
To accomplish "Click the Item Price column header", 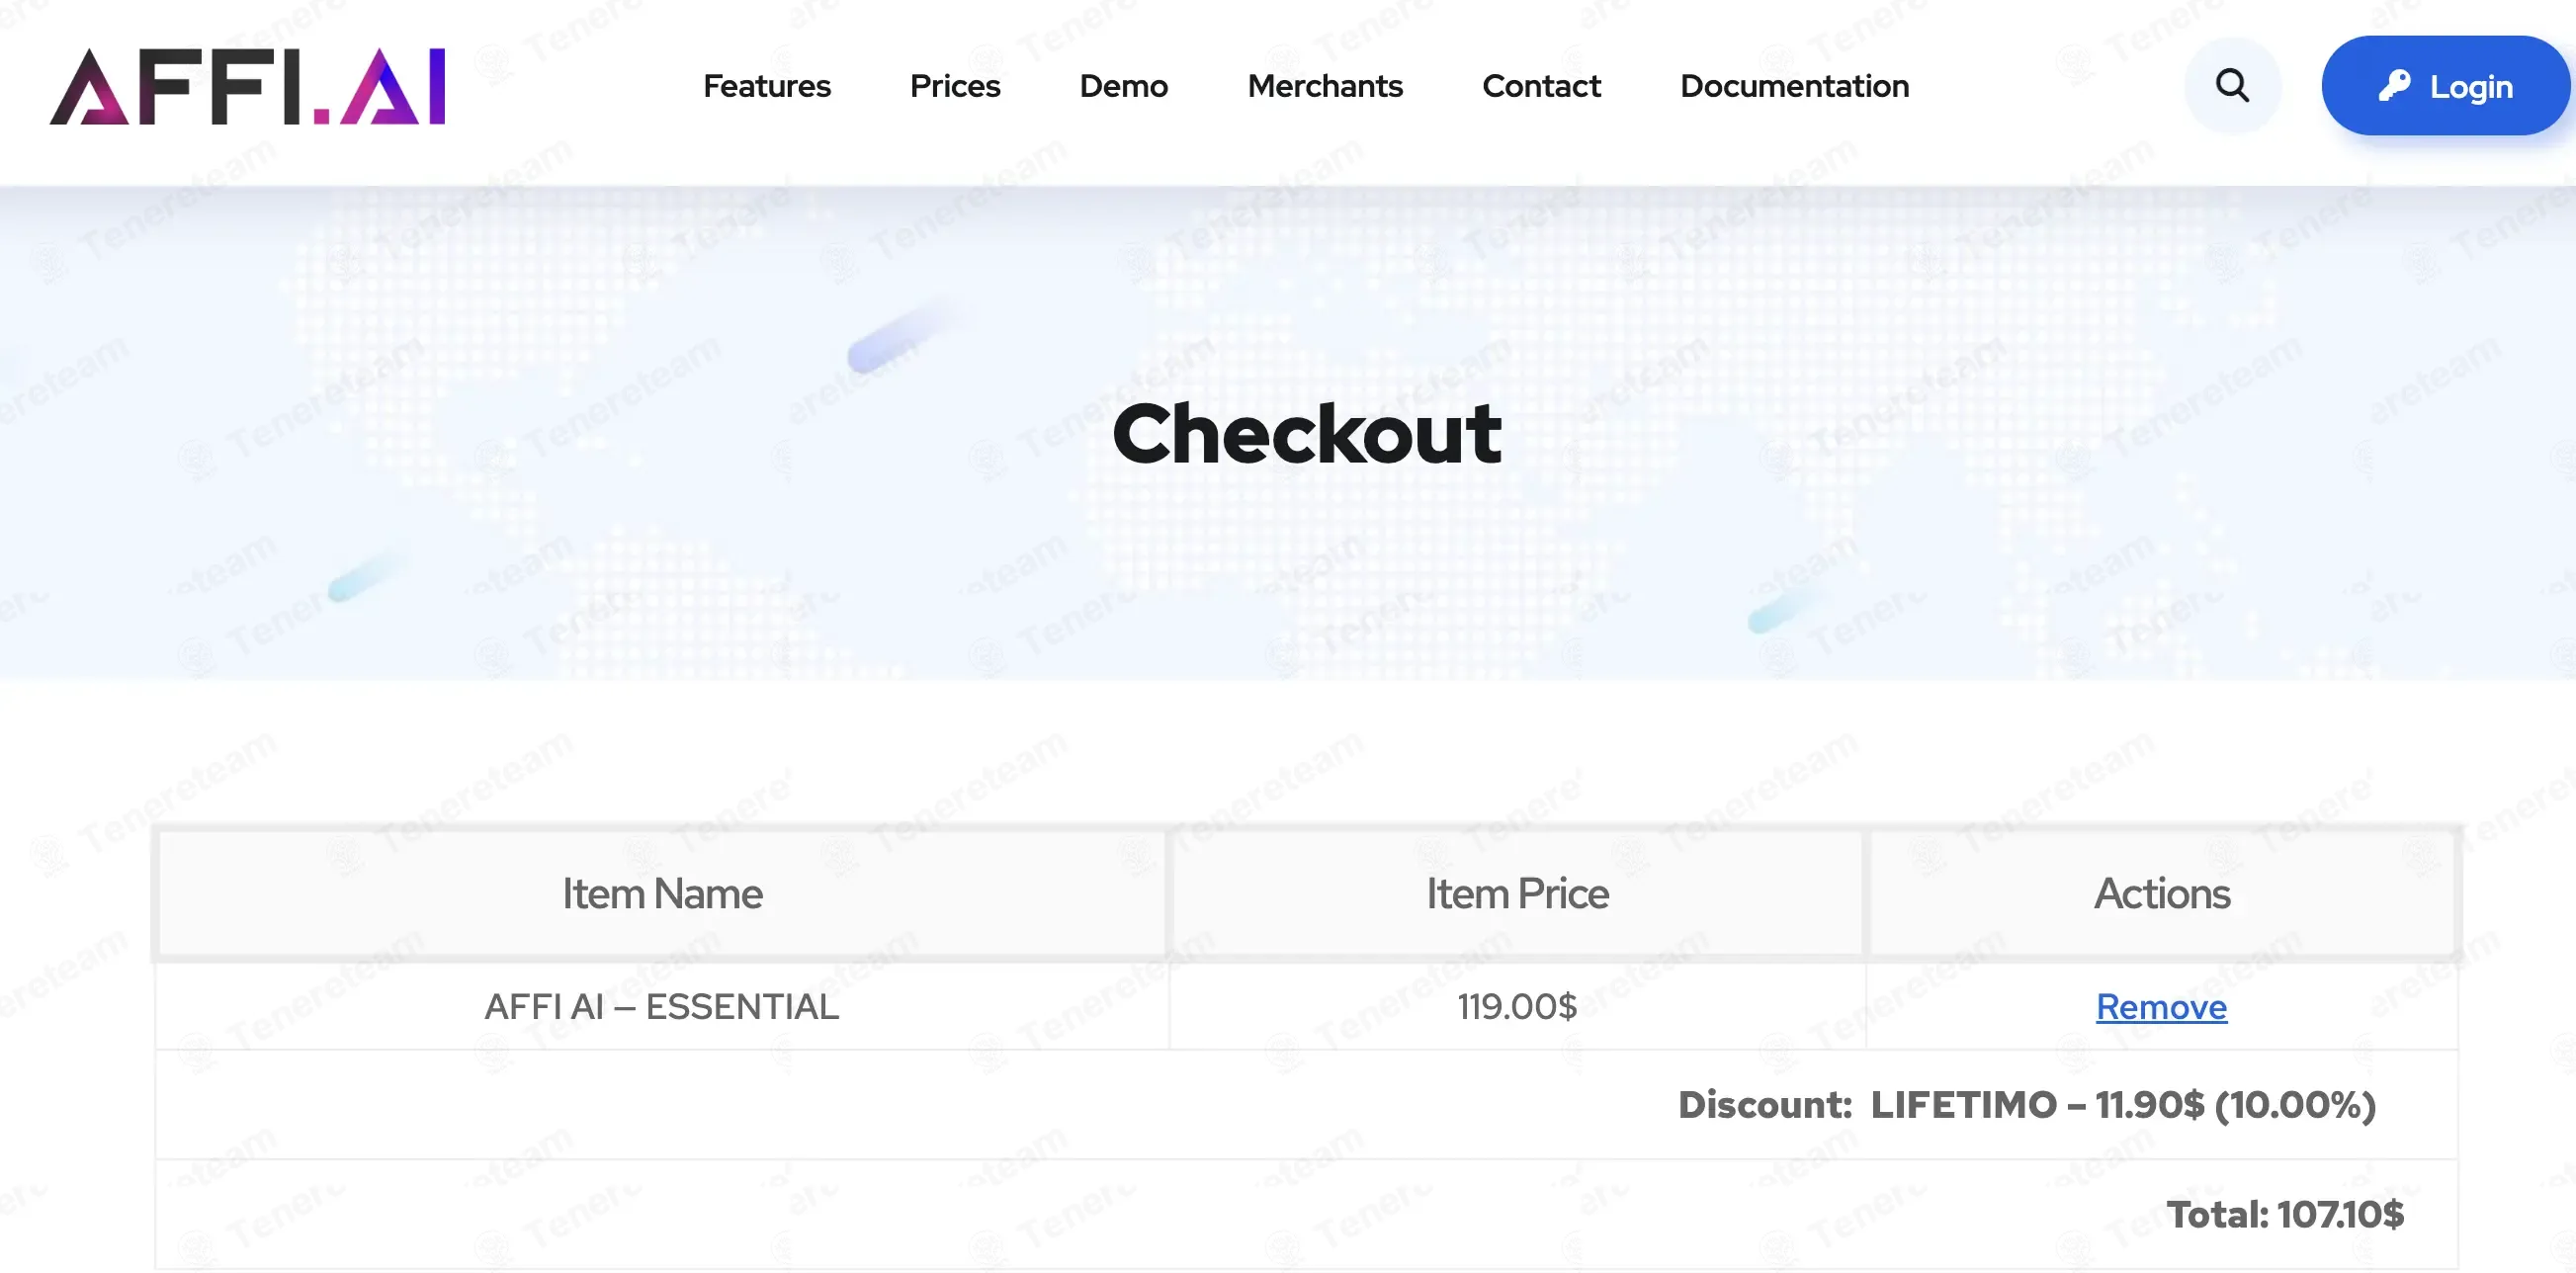I will (x=1517, y=893).
